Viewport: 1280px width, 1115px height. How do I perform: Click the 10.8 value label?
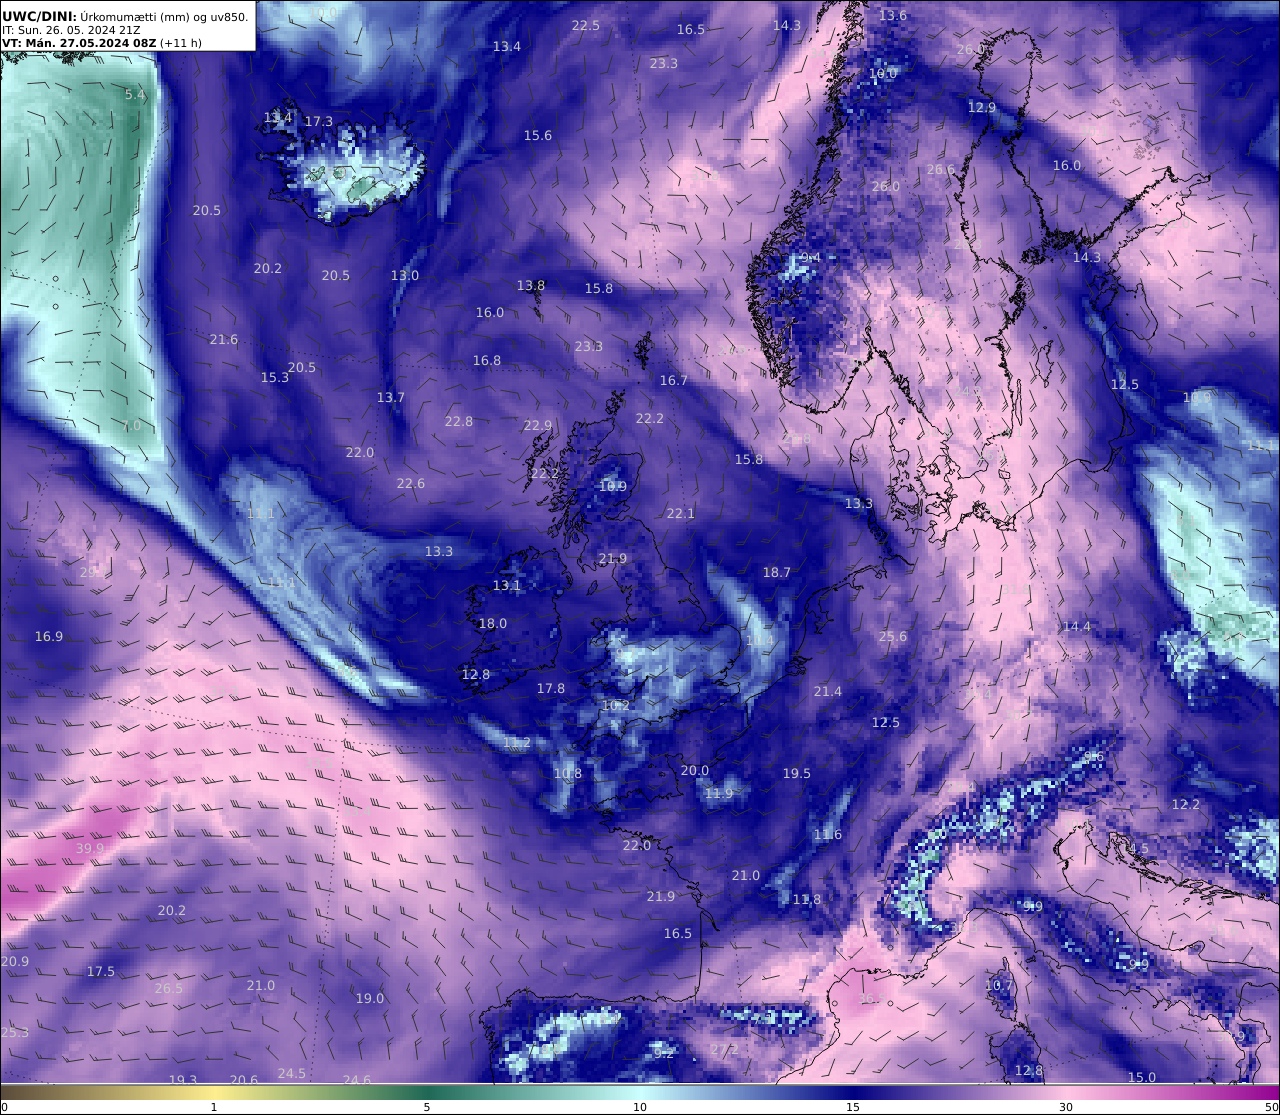[x=568, y=773]
